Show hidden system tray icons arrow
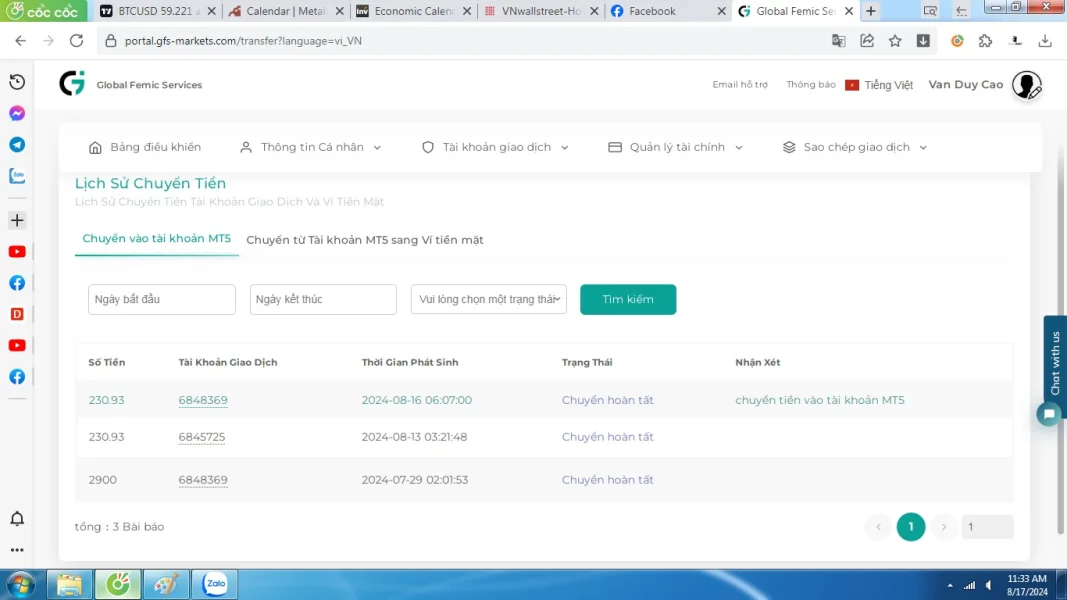 [x=950, y=585]
